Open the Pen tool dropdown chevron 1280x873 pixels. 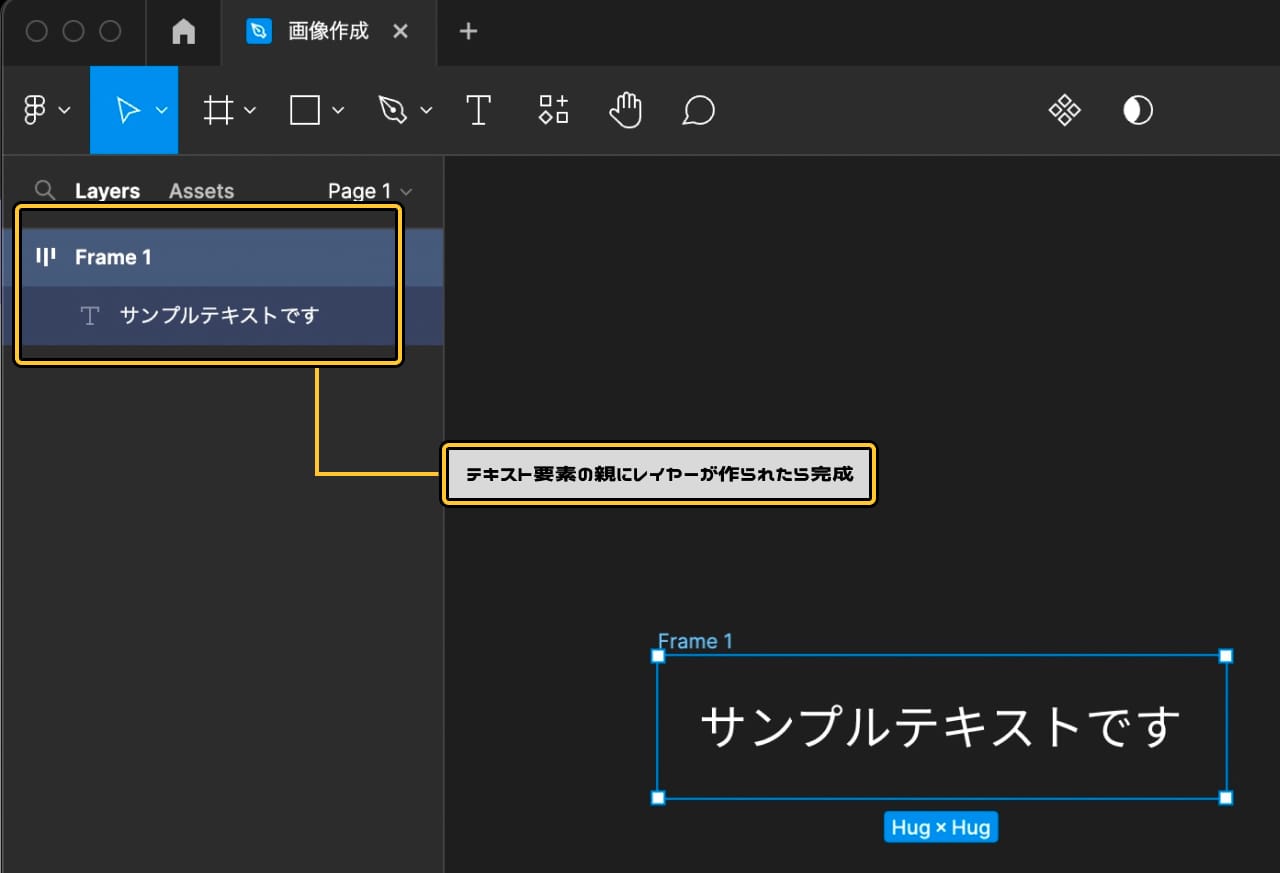(426, 110)
